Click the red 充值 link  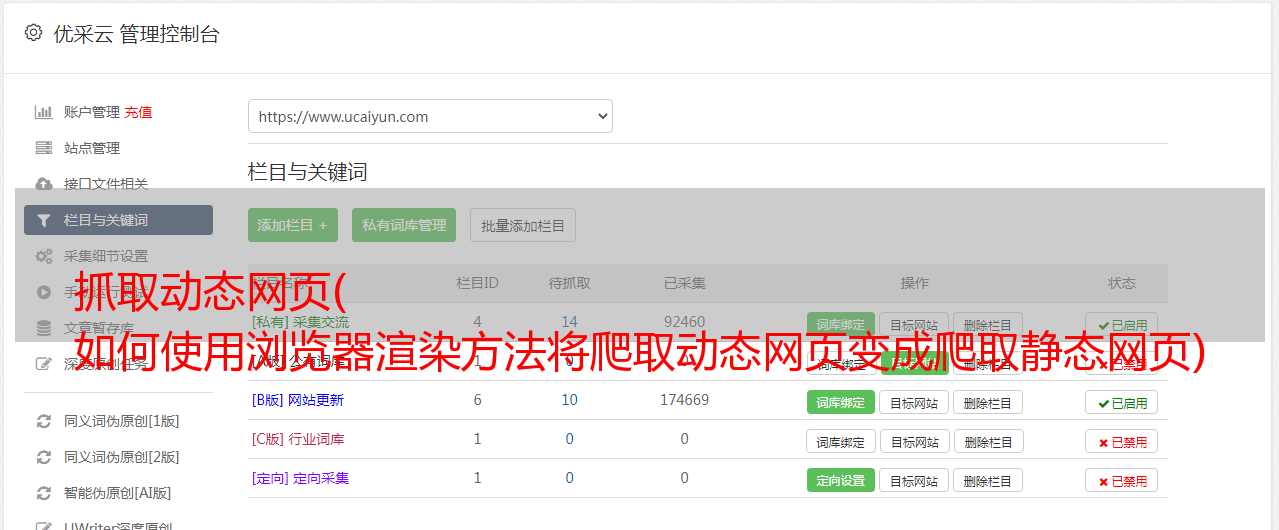pos(139,112)
